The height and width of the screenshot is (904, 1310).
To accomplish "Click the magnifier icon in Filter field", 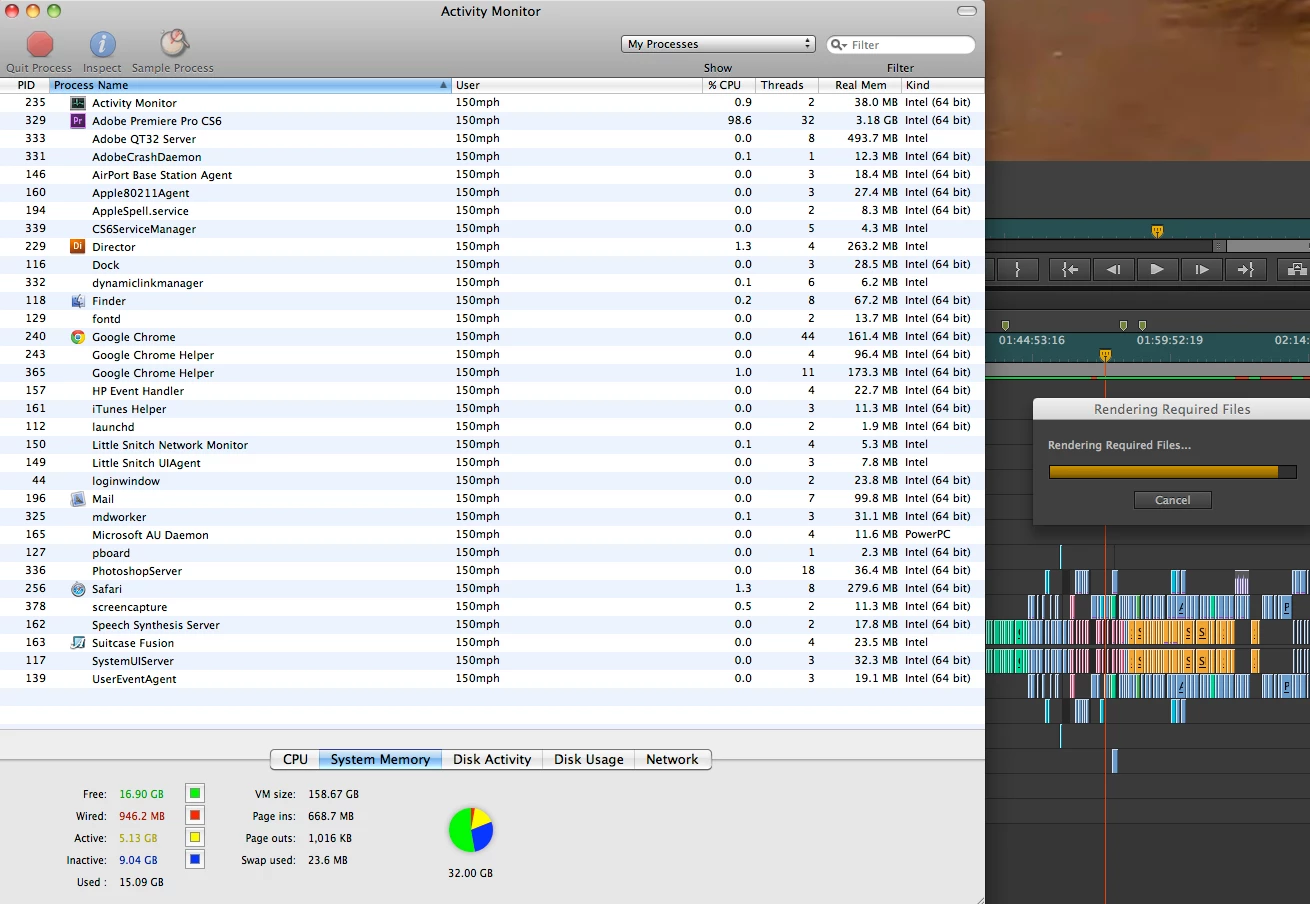I will tap(839, 45).
